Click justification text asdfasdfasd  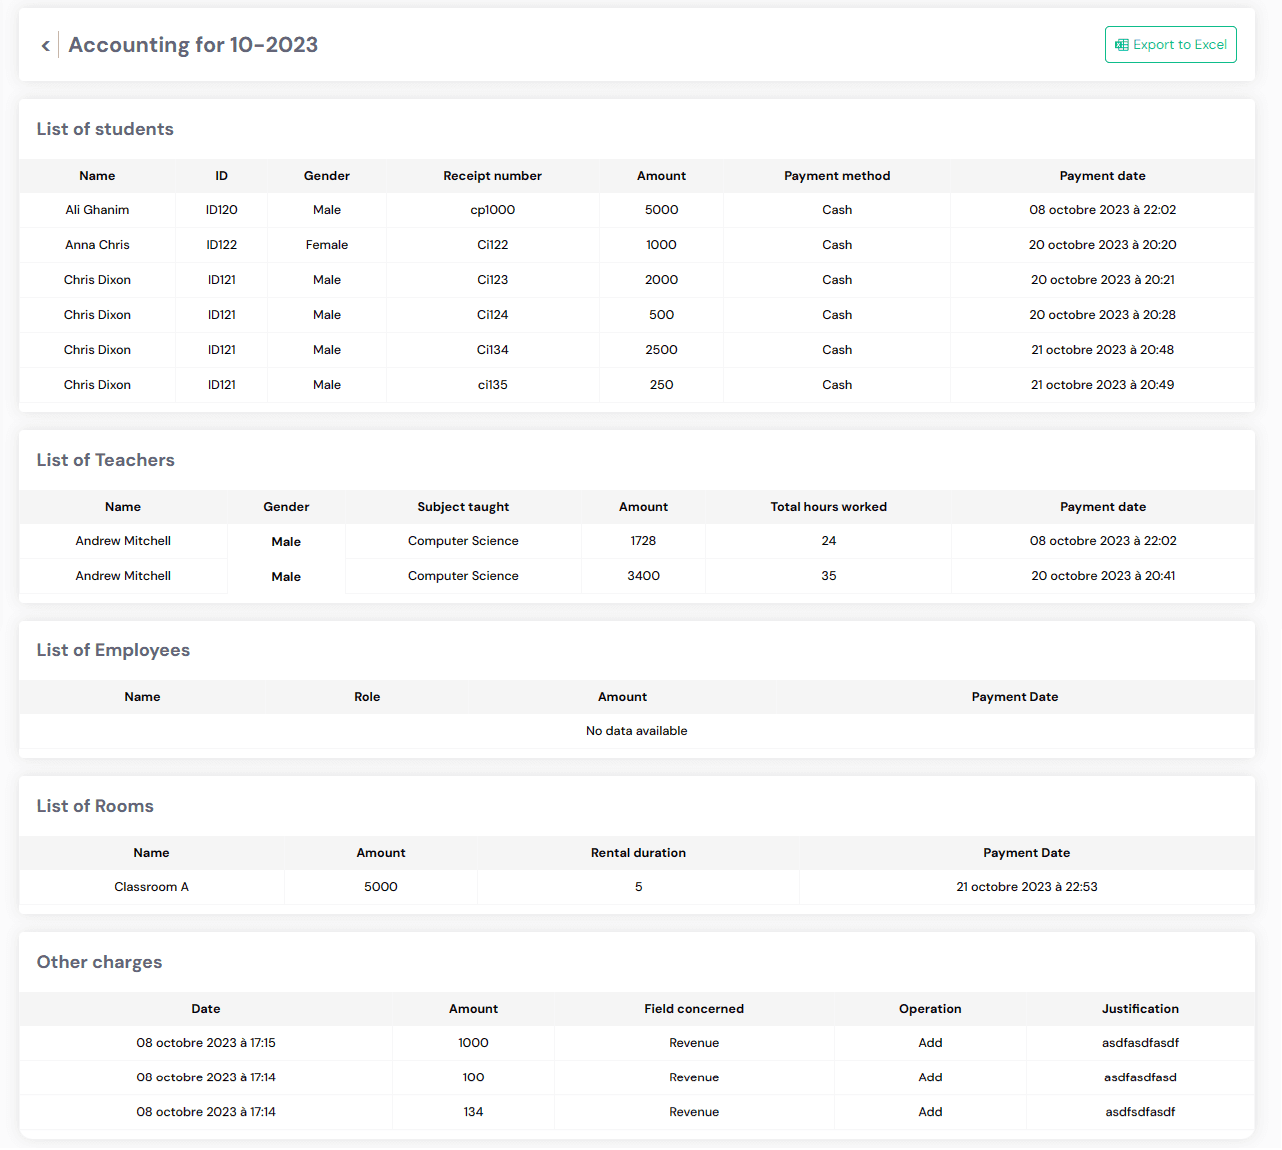pos(1140,1078)
